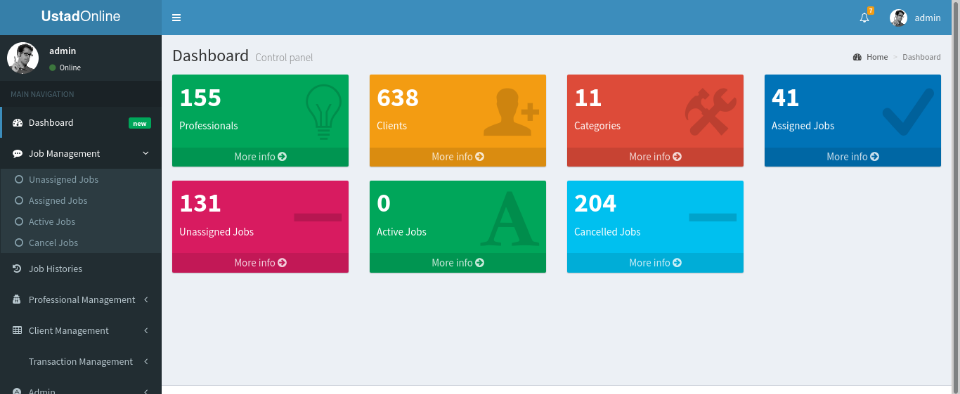
Task: Open the admin user menu label
Action: click(928, 18)
